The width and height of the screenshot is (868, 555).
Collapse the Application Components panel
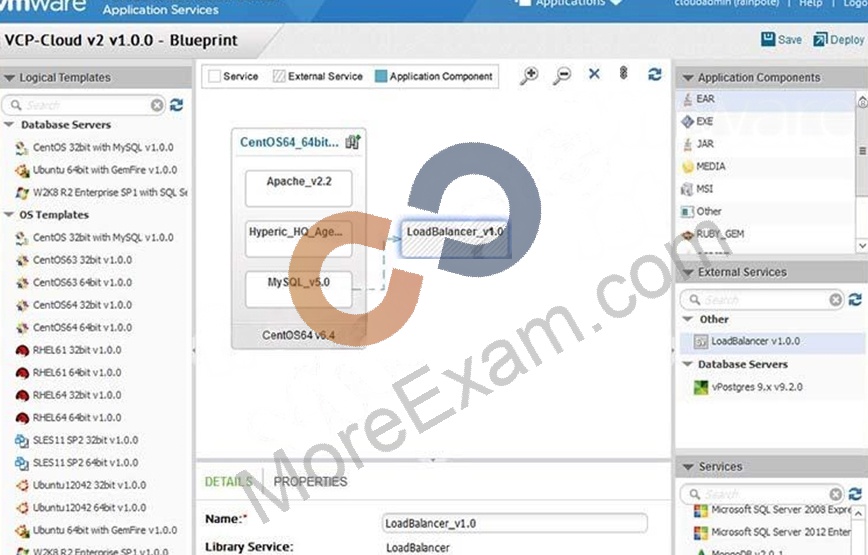(x=688, y=77)
